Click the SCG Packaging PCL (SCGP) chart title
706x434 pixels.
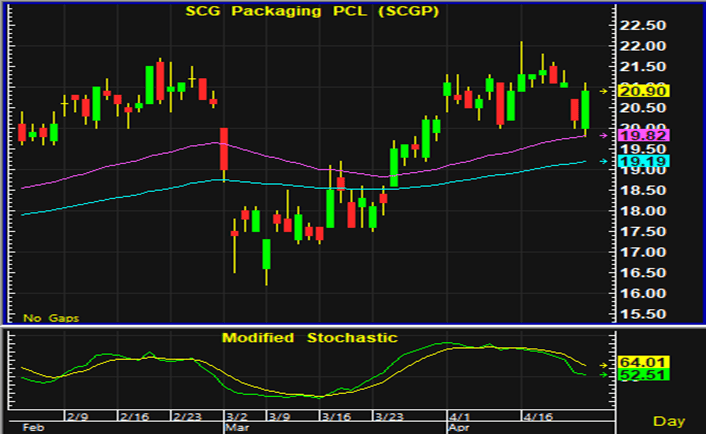[308, 11]
